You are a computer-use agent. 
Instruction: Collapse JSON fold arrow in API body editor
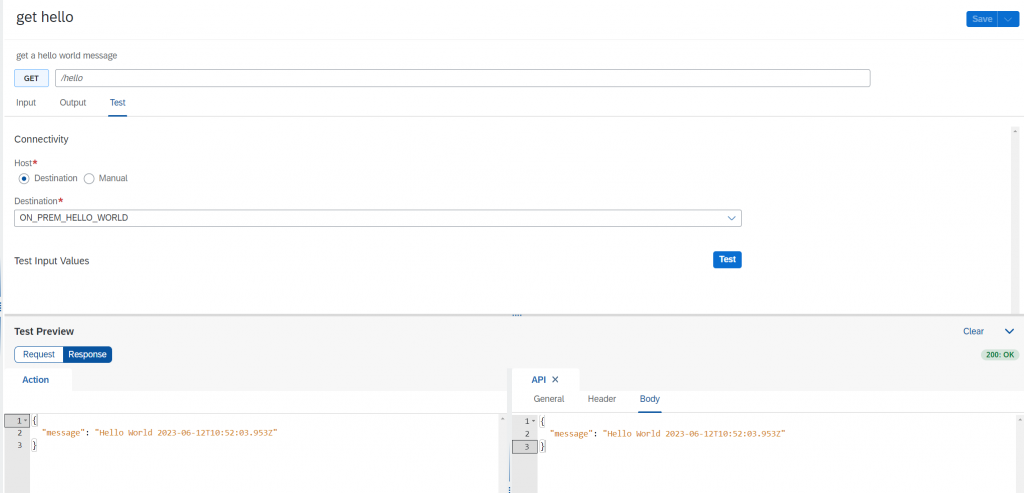[x=534, y=421]
